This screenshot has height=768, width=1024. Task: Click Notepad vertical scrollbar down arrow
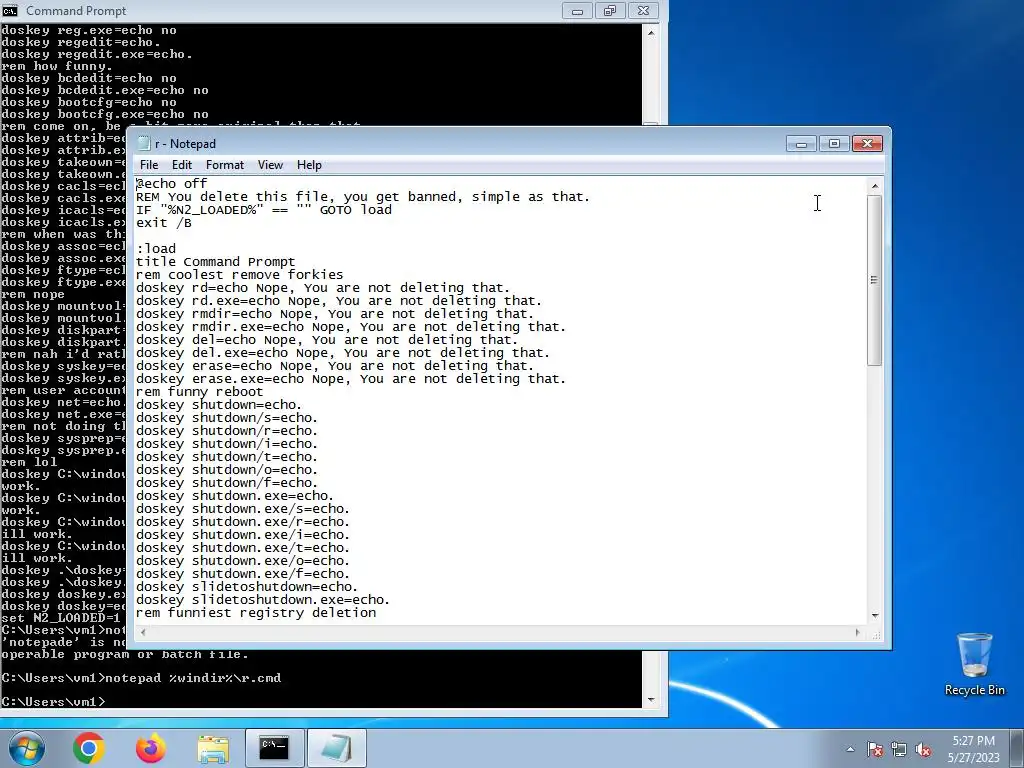[875, 615]
